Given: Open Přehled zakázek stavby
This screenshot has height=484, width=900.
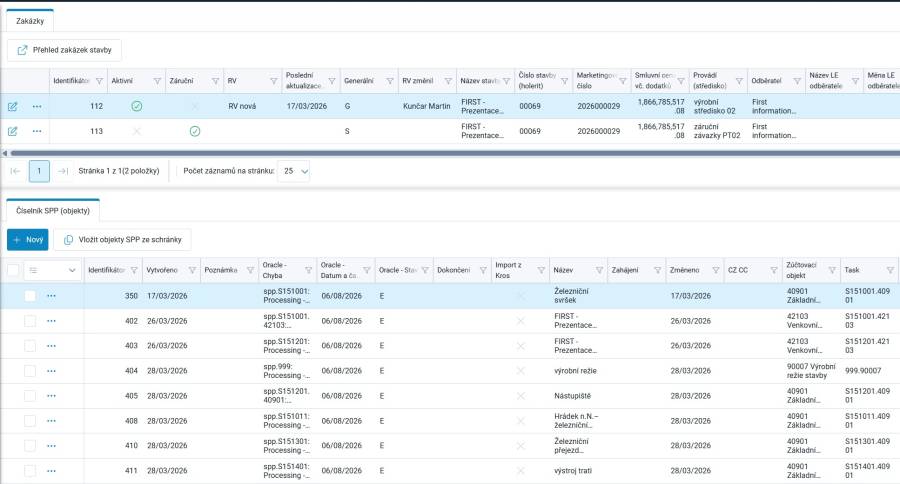Looking at the screenshot, I should click(64, 50).
